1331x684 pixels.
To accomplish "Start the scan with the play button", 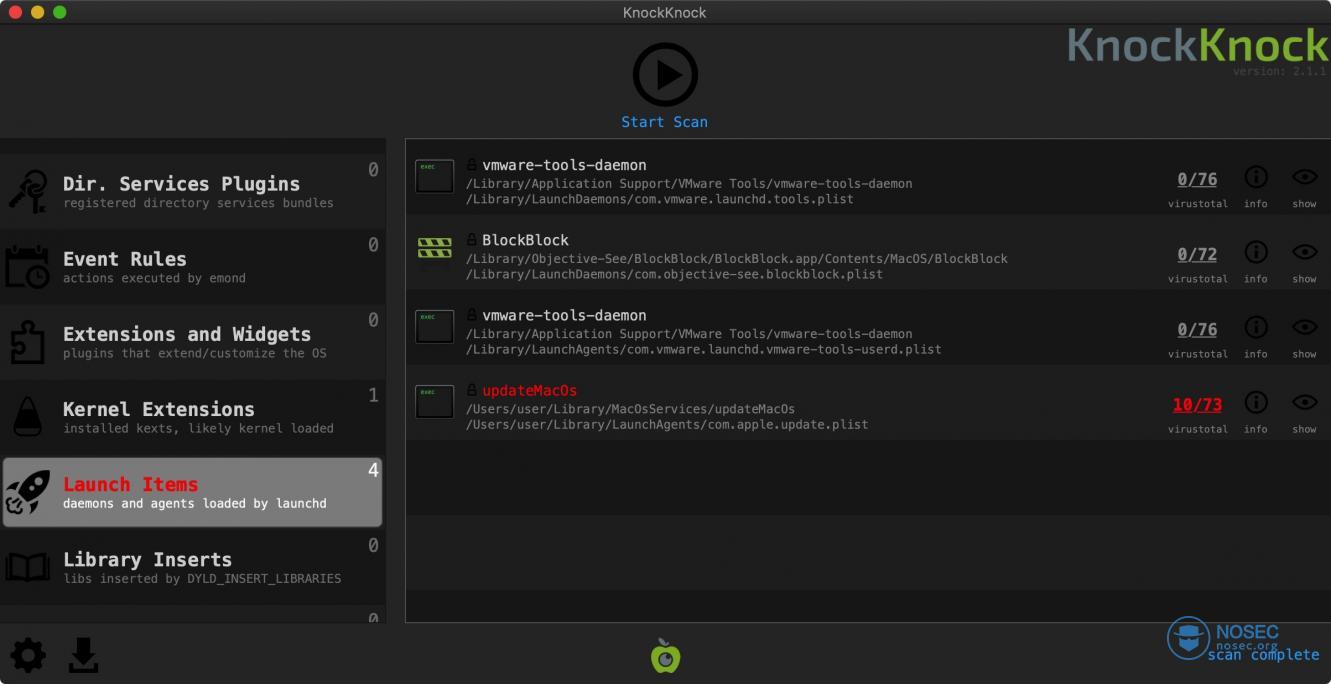I will pyautogui.click(x=665, y=75).
